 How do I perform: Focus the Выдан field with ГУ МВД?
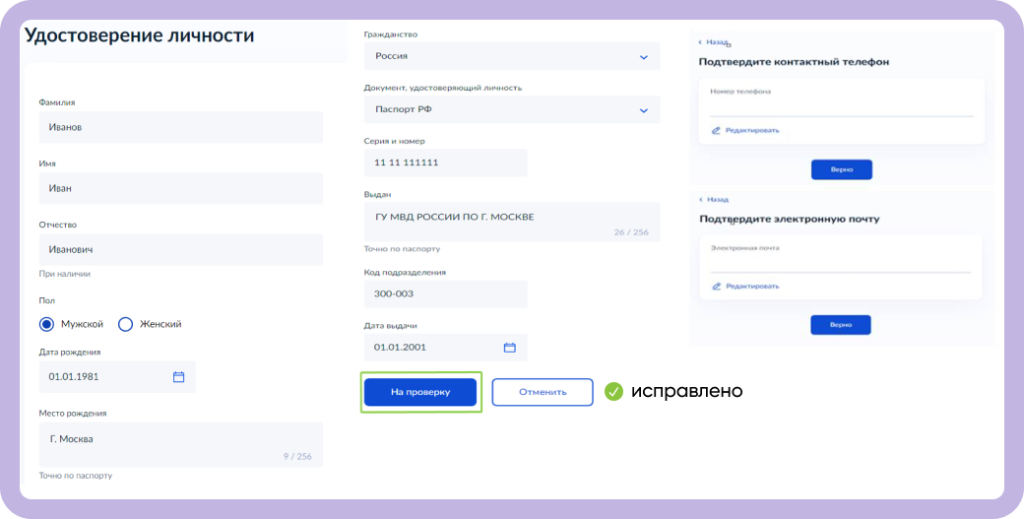pyautogui.click(x=512, y=222)
